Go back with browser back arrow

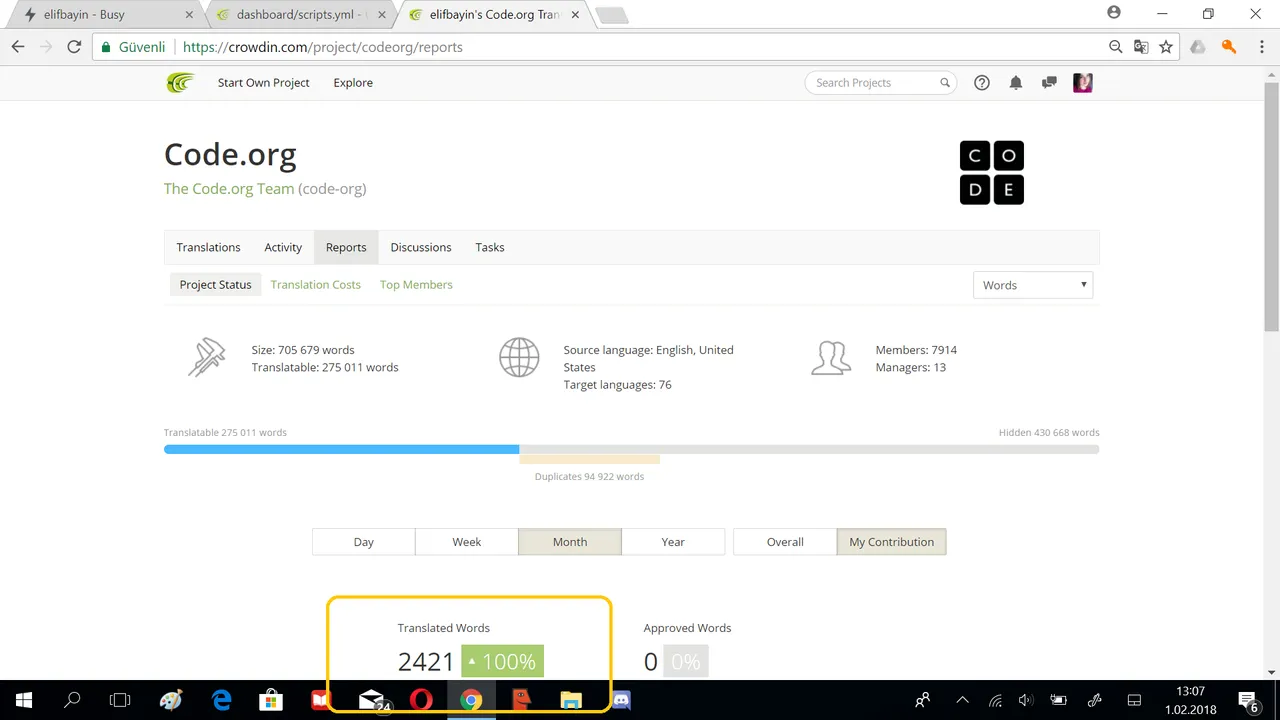(18, 47)
